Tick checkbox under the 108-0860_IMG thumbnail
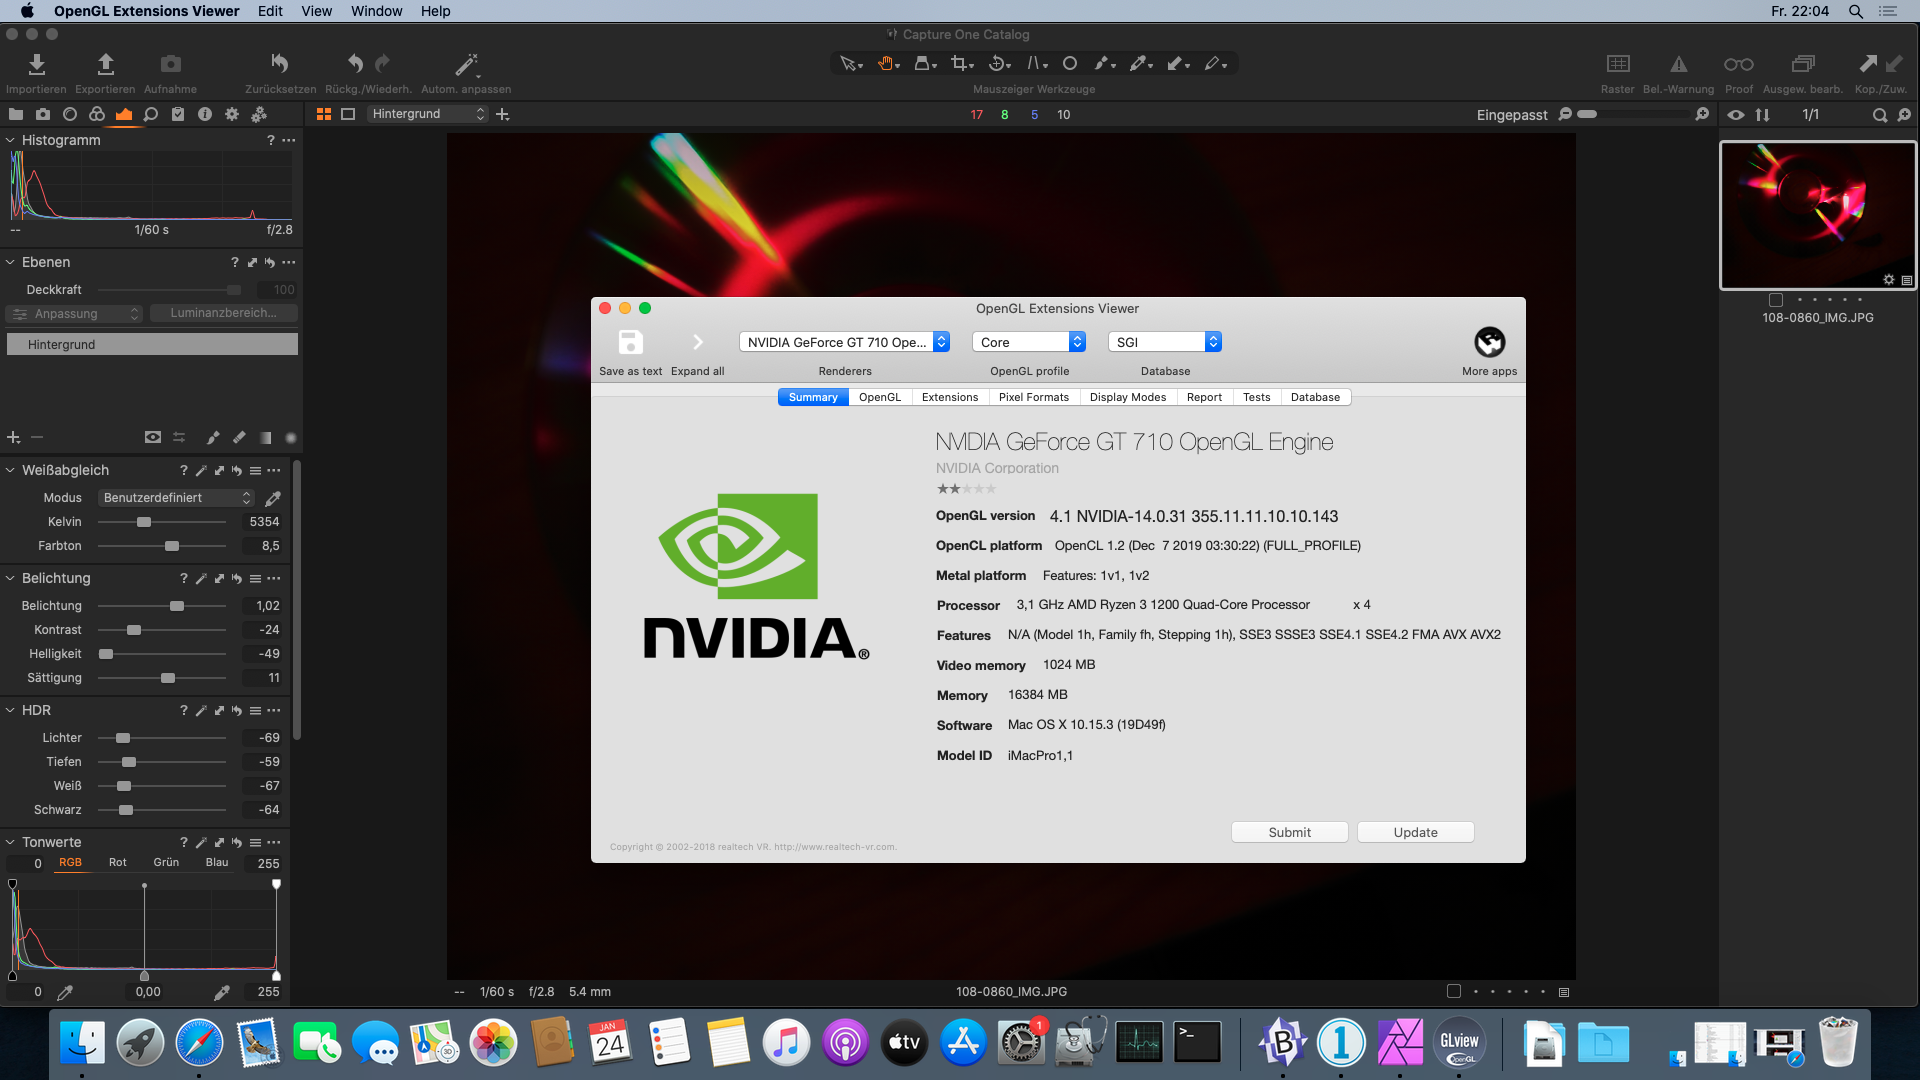The image size is (1920, 1080). [x=1775, y=300]
